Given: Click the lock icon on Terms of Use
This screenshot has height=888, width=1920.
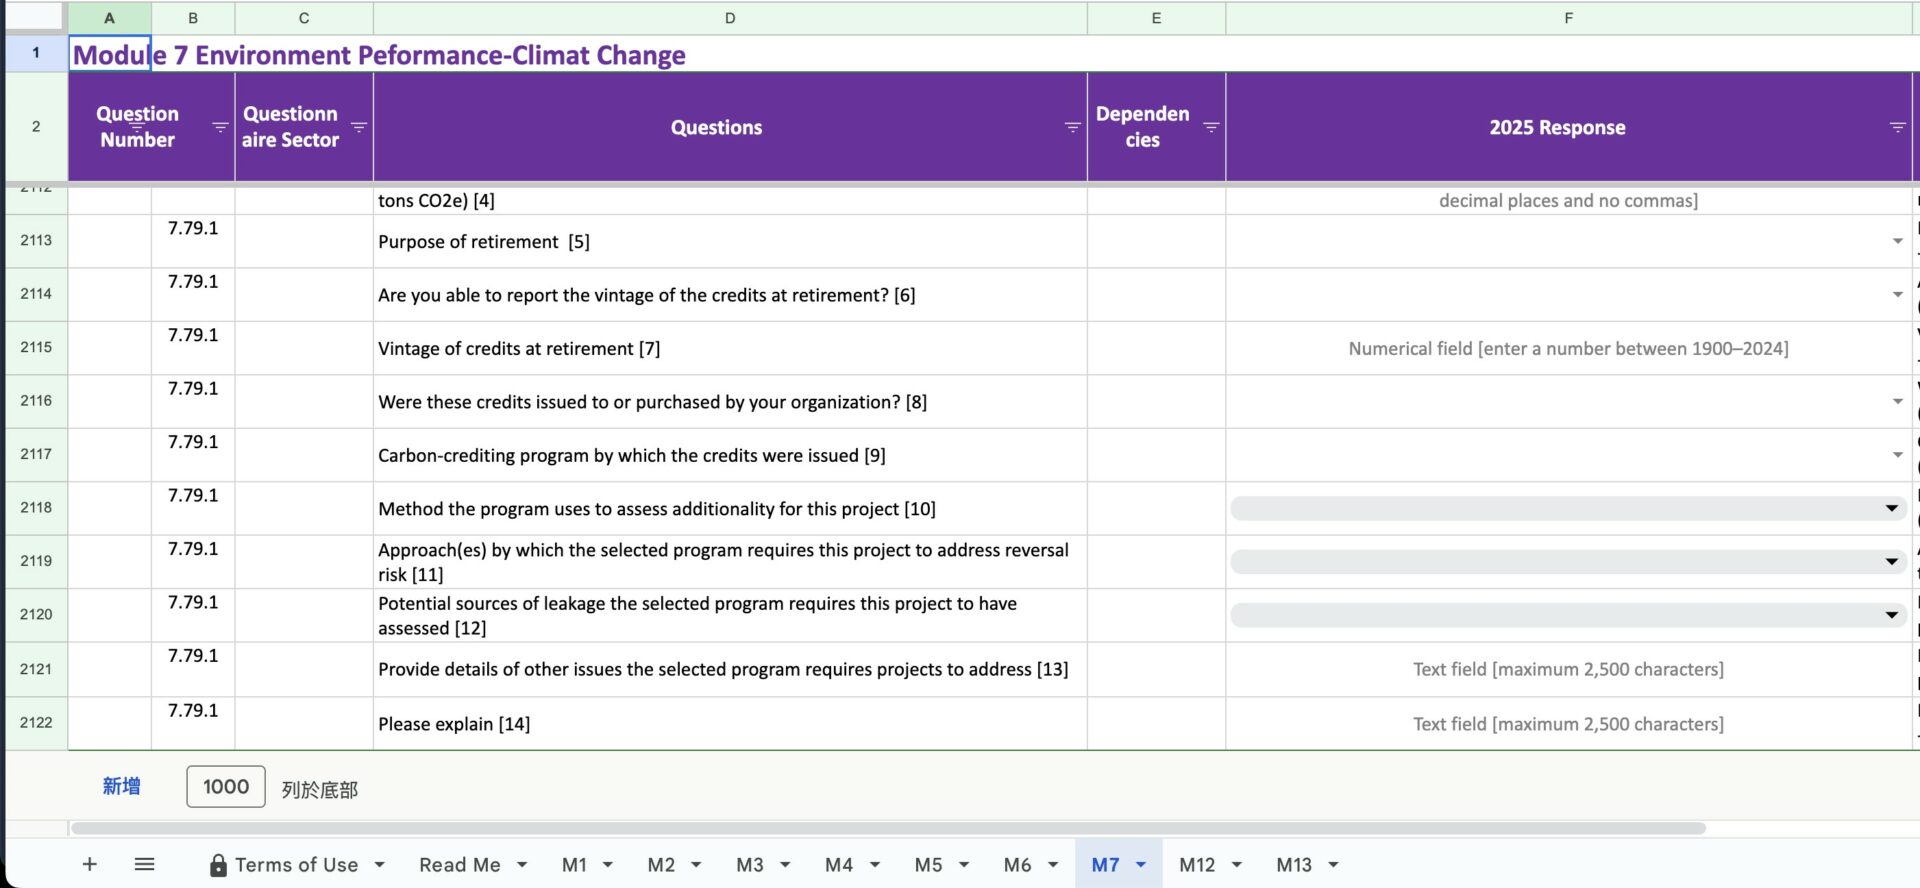Looking at the screenshot, I should 218,865.
